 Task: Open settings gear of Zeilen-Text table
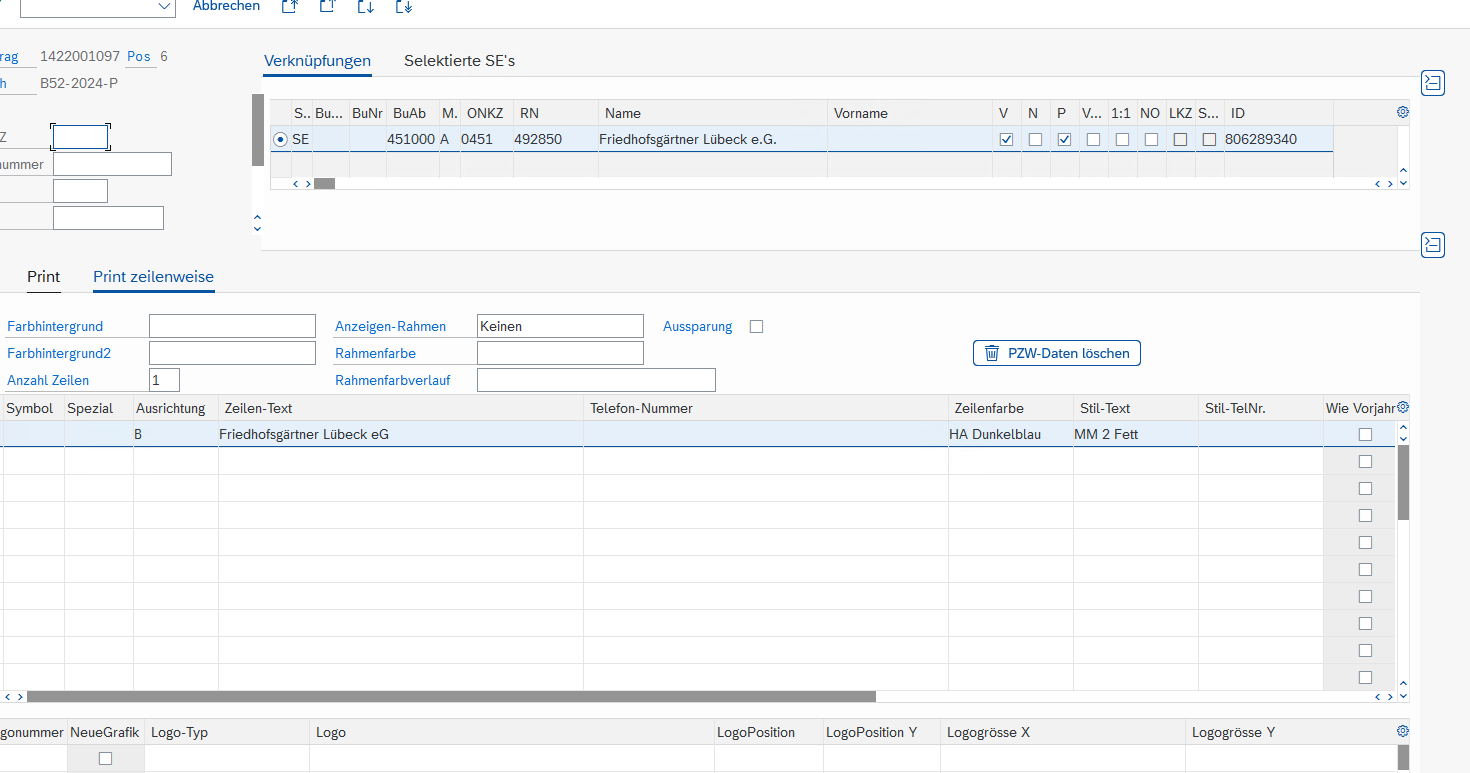pyautogui.click(x=1402, y=407)
